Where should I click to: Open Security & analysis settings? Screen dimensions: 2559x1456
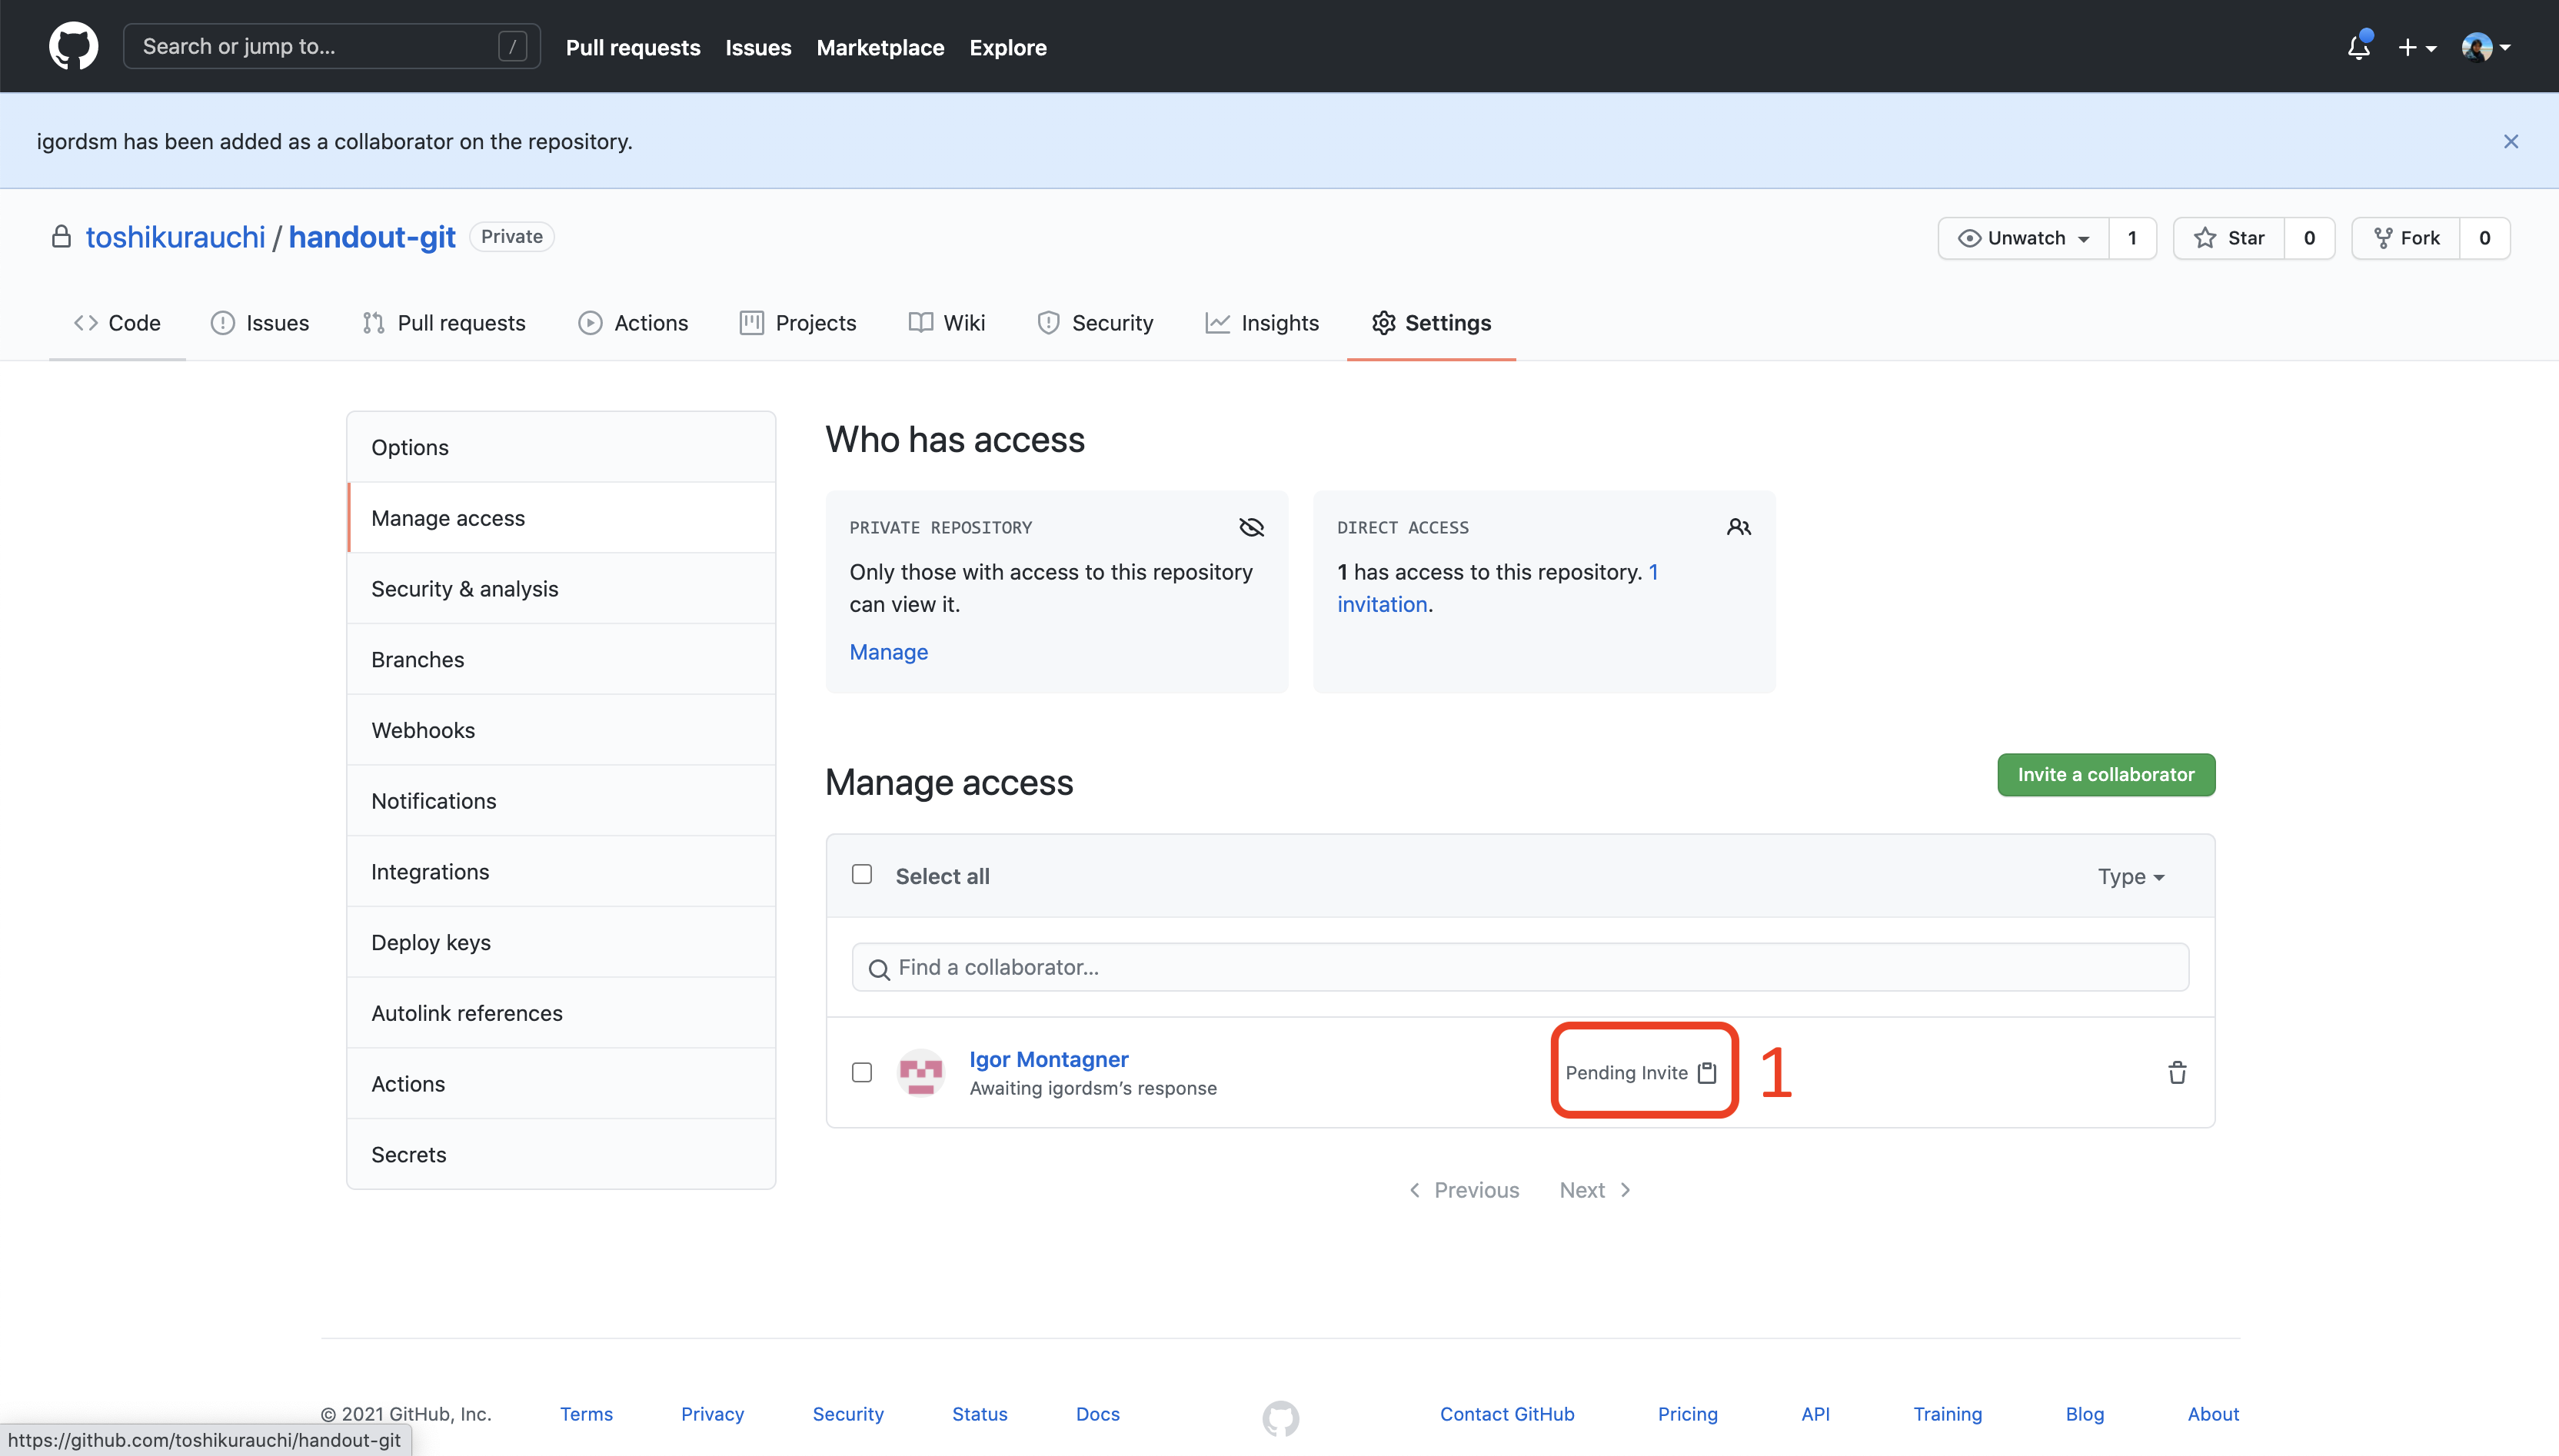(x=561, y=589)
